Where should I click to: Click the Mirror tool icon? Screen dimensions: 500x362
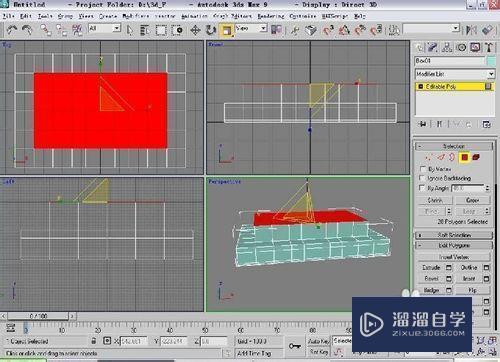pyautogui.click(x=471, y=30)
